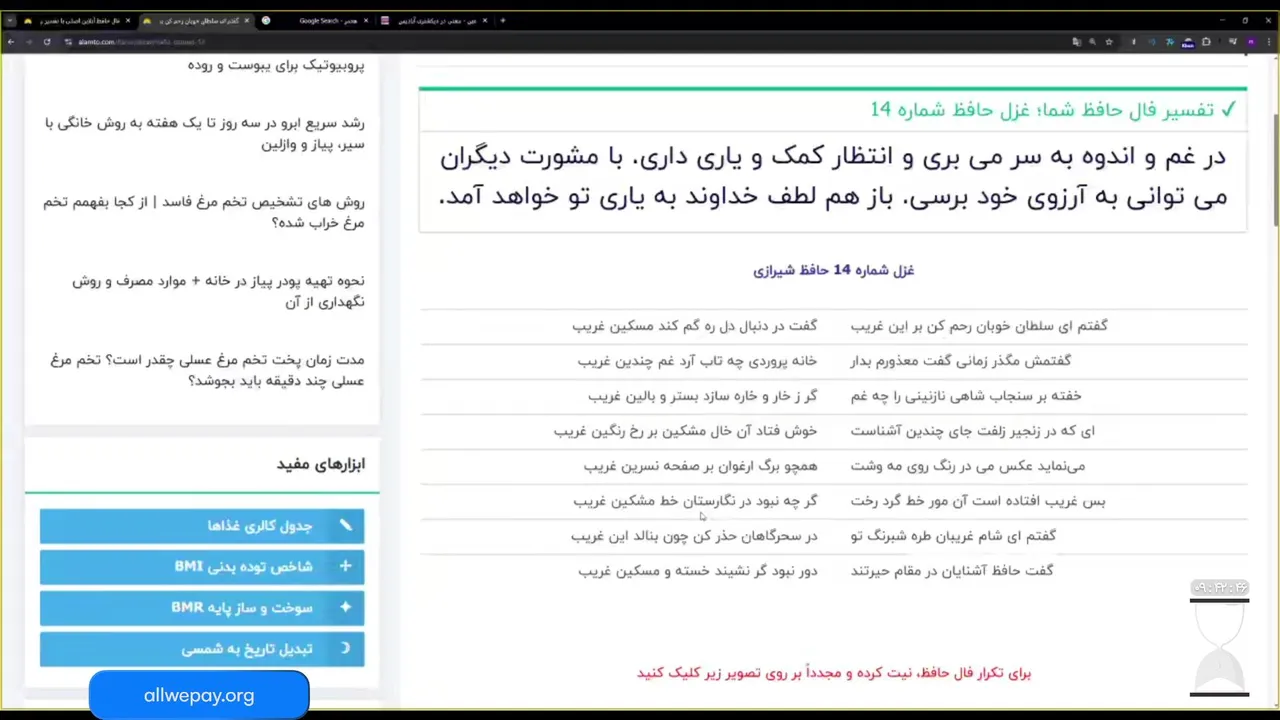Close the Google Search tab

coord(366,21)
